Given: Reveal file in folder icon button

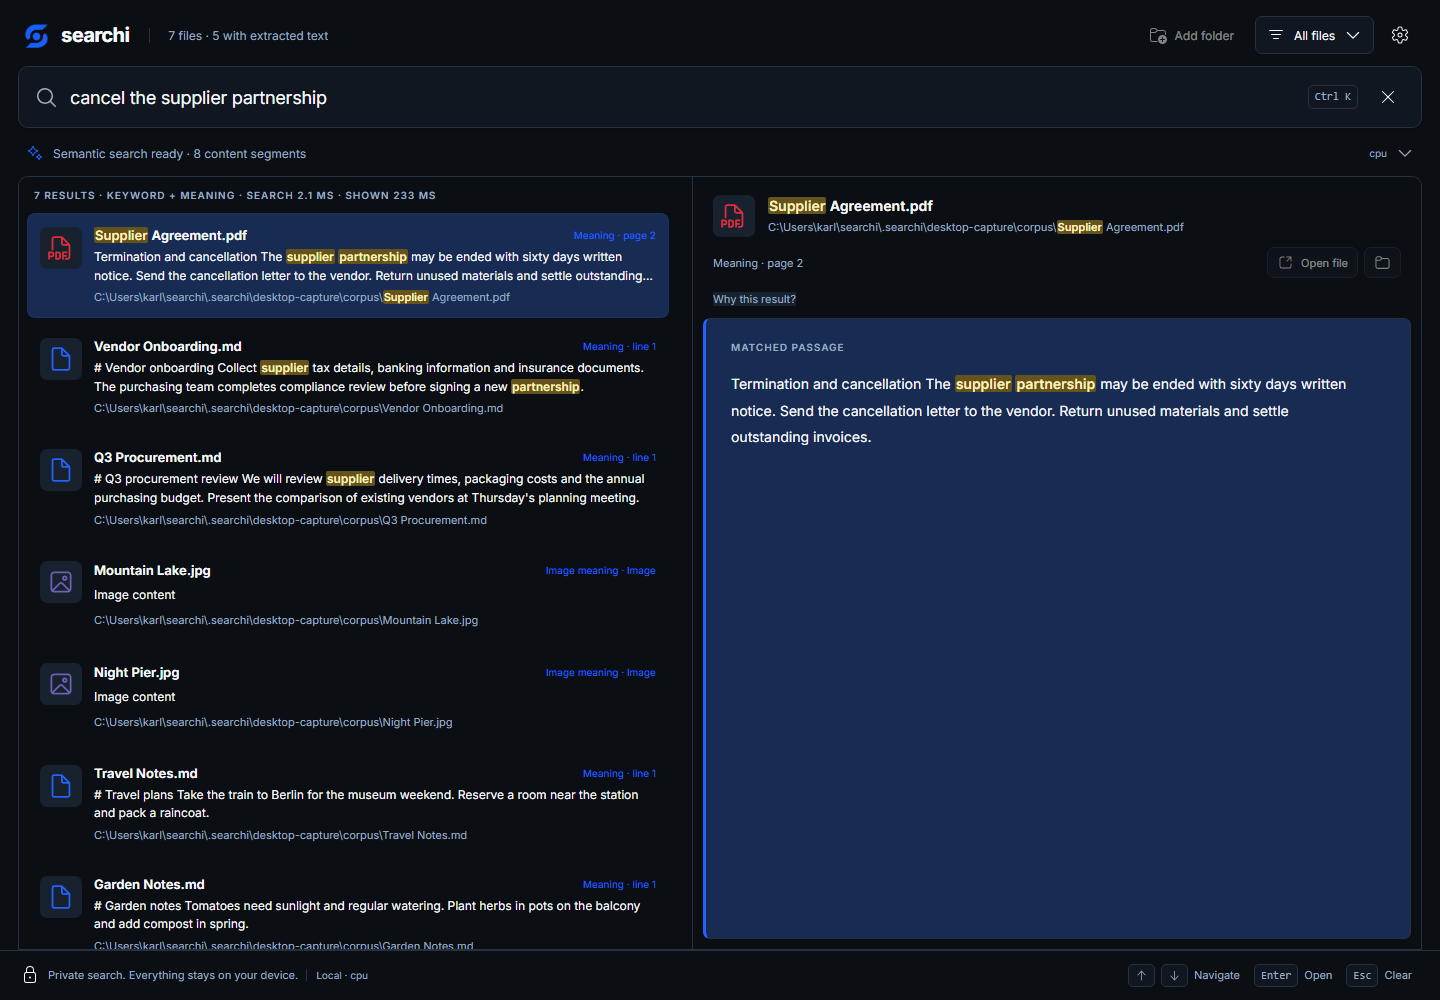Looking at the screenshot, I should (x=1382, y=263).
